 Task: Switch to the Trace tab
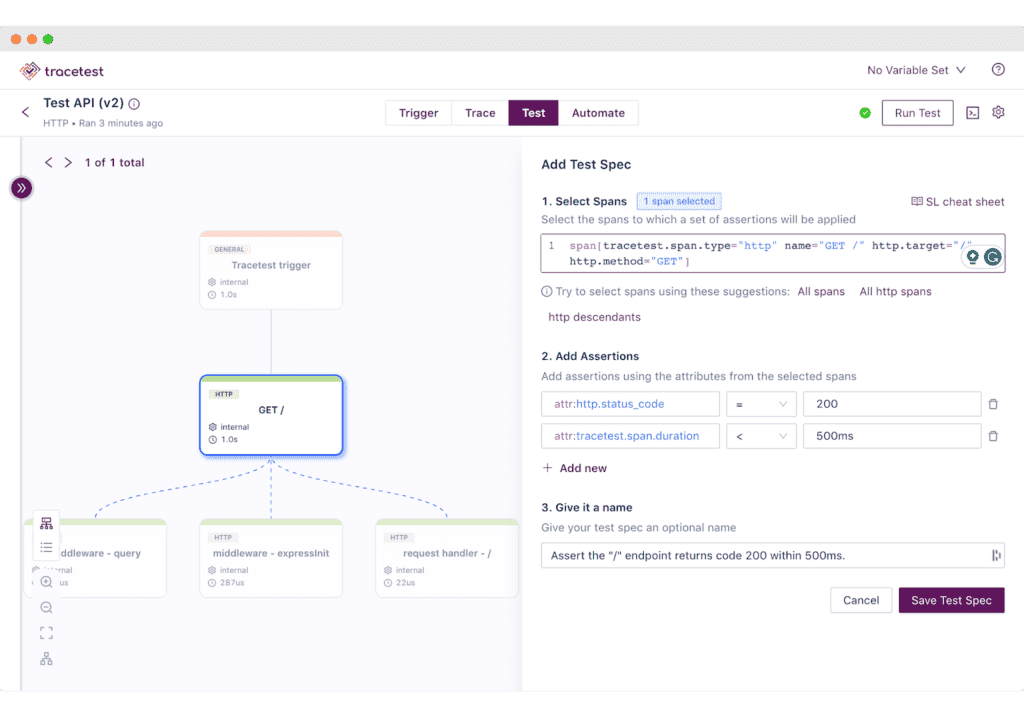coord(480,113)
